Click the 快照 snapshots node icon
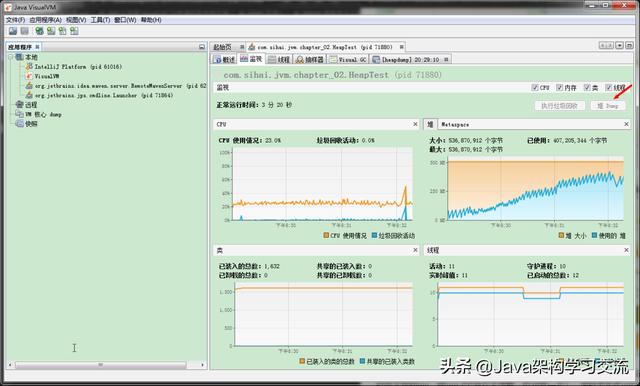 19,124
